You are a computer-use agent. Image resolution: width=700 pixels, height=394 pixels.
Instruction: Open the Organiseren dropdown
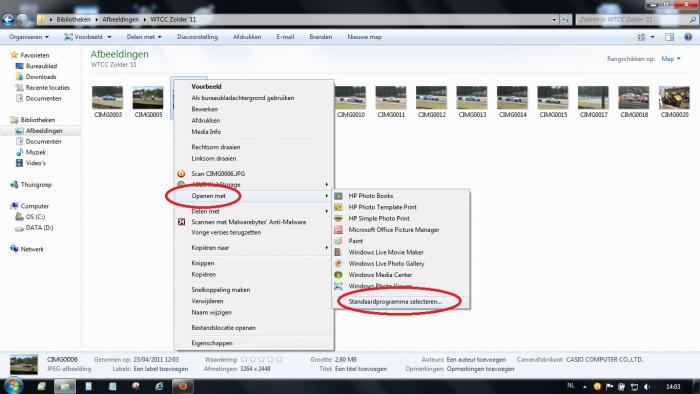coord(29,37)
